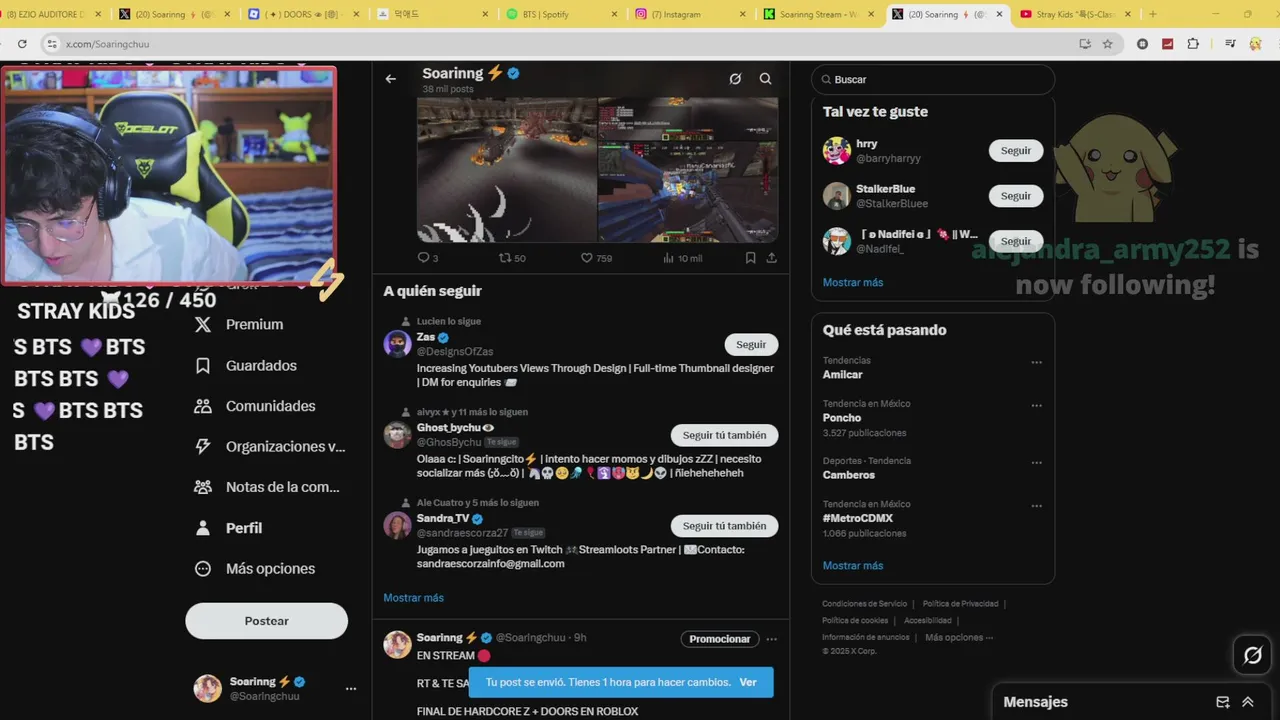Follow back Sandra_TV

click(x=724, y=526)
